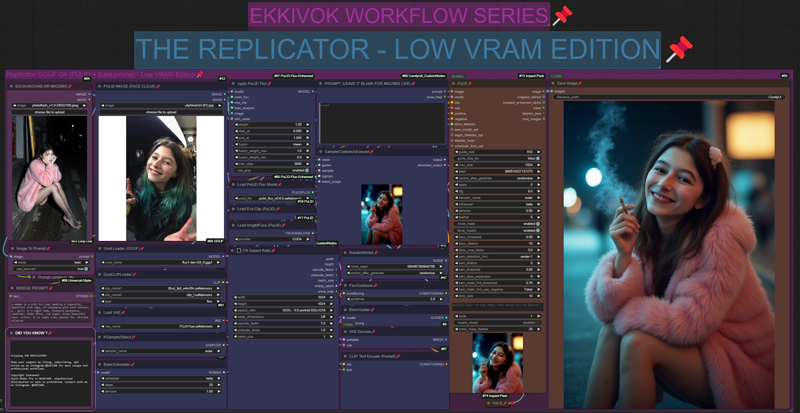
Task: Toggle use_tokenizer true switch in Image To Prompt
Action: pos(86,269)
